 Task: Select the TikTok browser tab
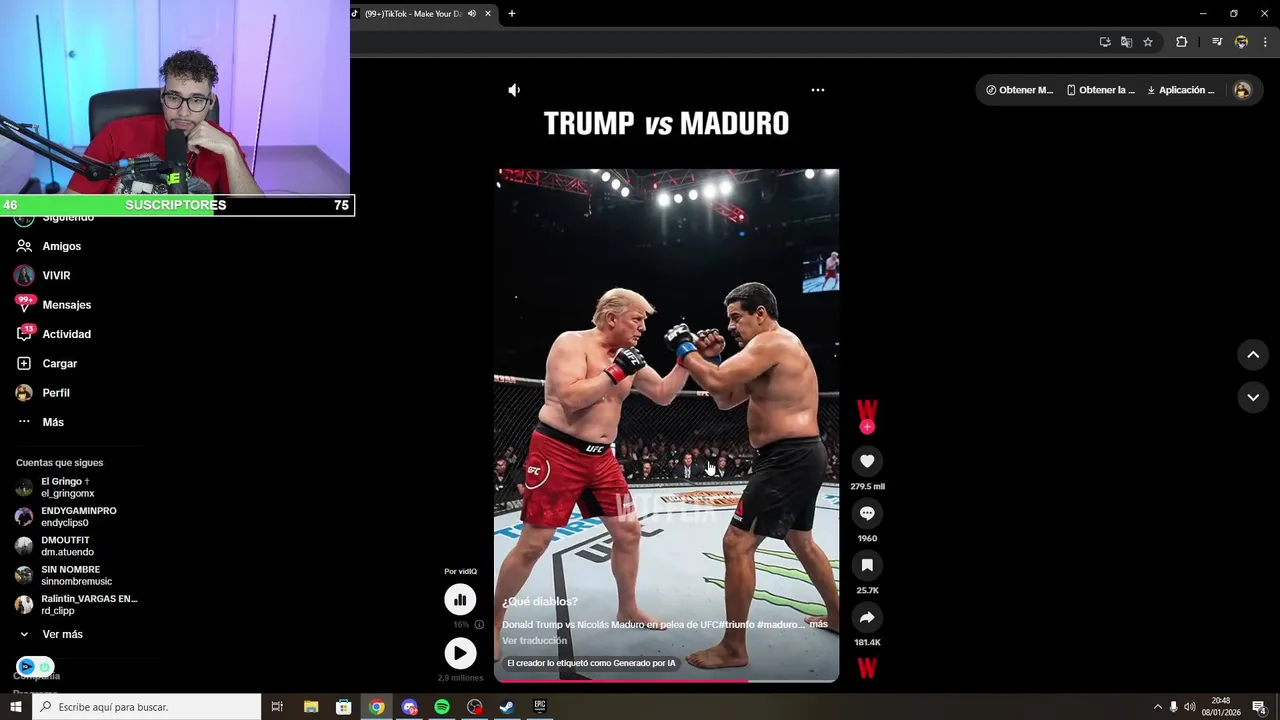pyautogui.click(x=412, y=14)
